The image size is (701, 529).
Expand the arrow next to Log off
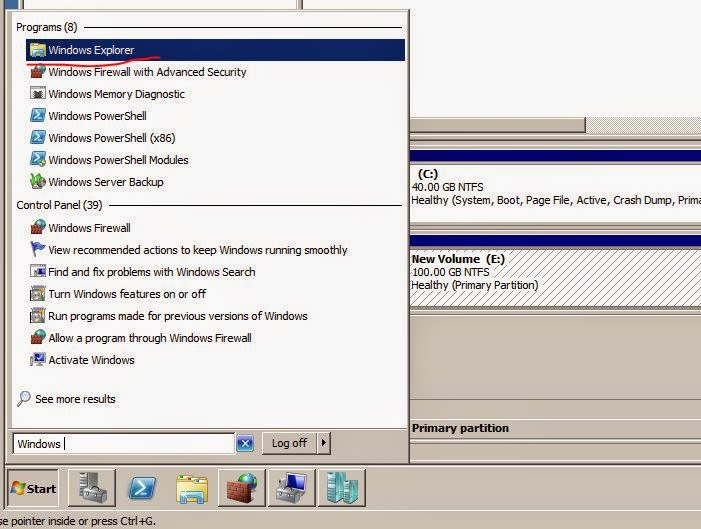[x=324, y=443]
